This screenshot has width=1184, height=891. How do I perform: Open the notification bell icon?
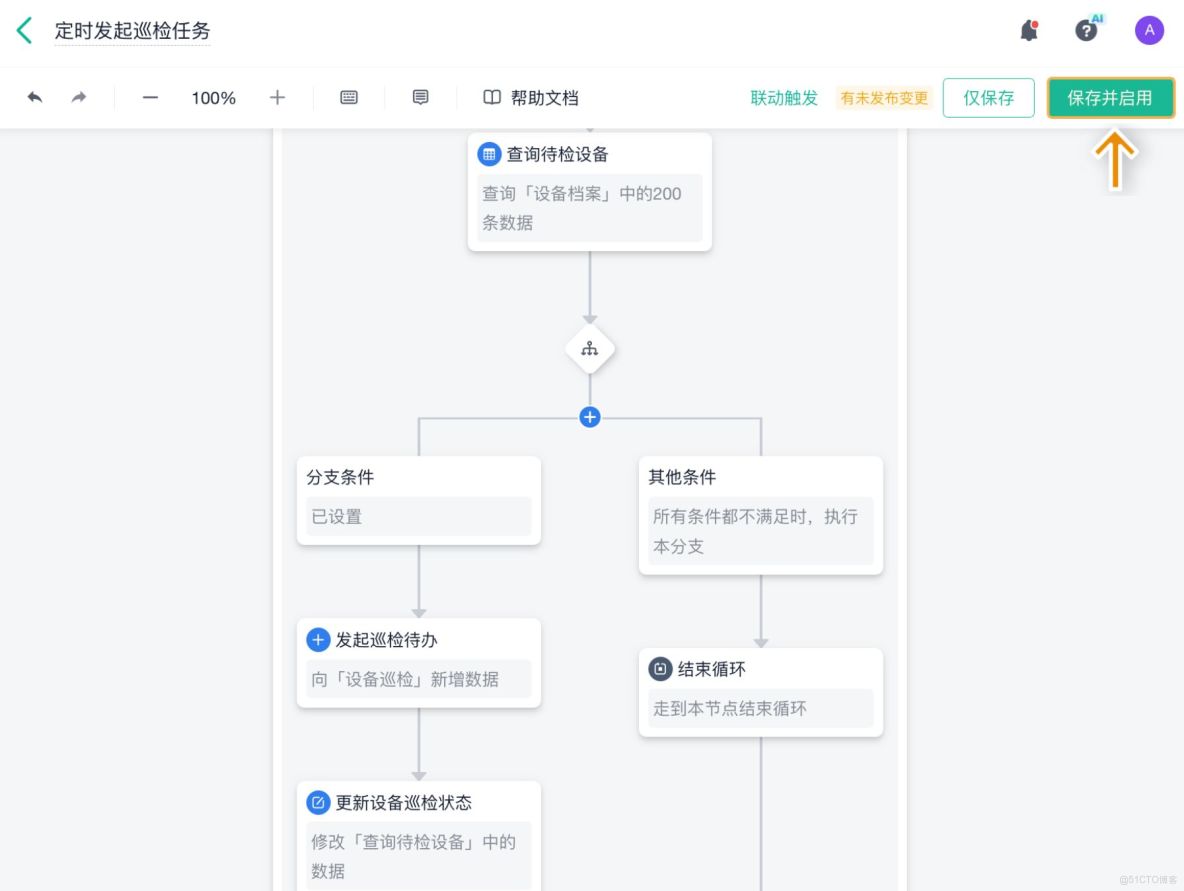(1029, 29)
